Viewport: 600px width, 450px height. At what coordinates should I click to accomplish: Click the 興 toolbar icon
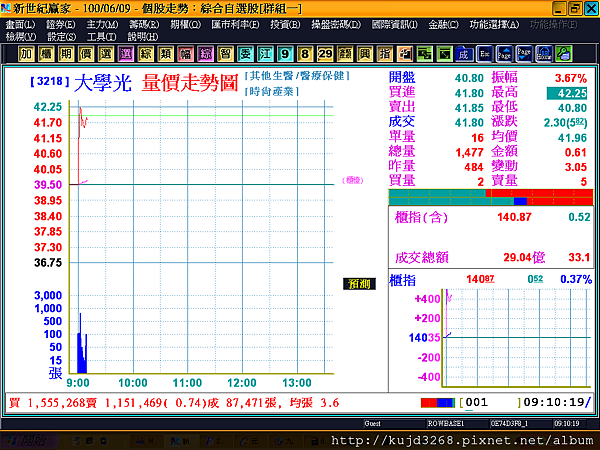pyautogui.click(x=365, y=54)
